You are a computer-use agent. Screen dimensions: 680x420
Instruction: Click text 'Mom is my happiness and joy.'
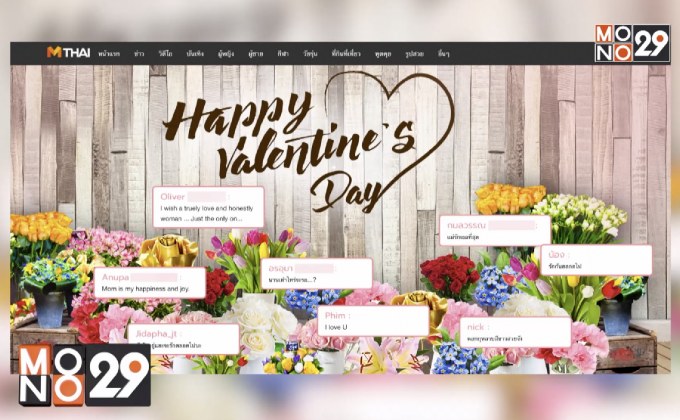pos(145,289)
